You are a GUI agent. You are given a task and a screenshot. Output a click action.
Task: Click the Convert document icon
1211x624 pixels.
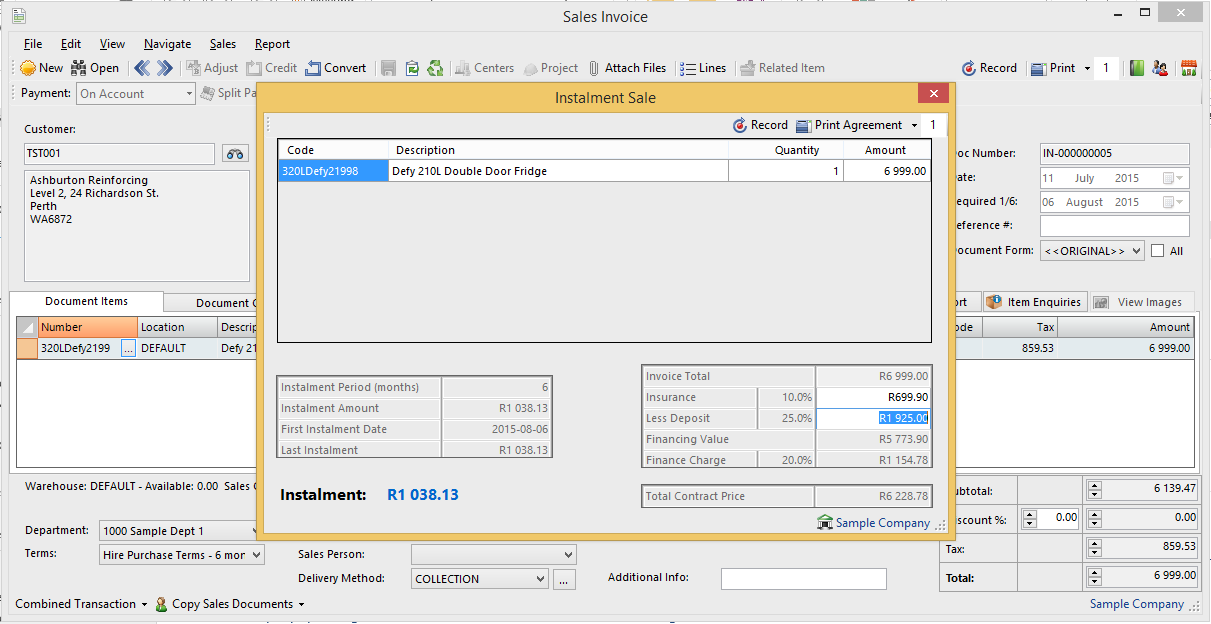(x=314, y=68)
